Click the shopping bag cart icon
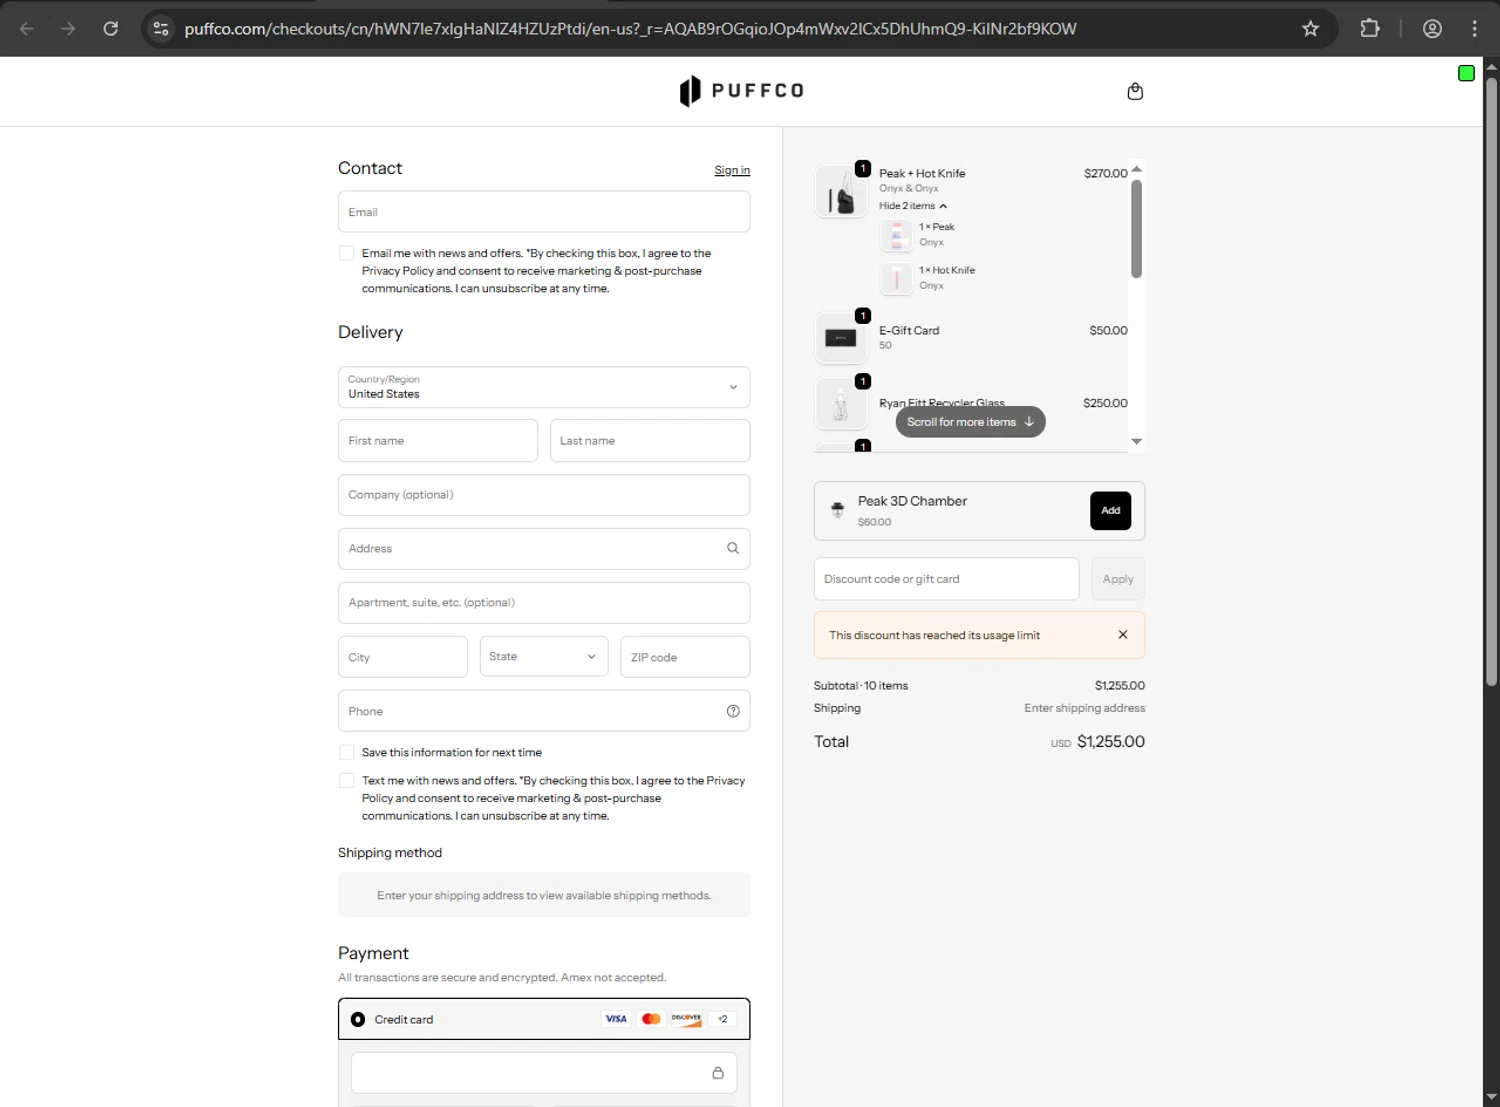 point(1135,91)
